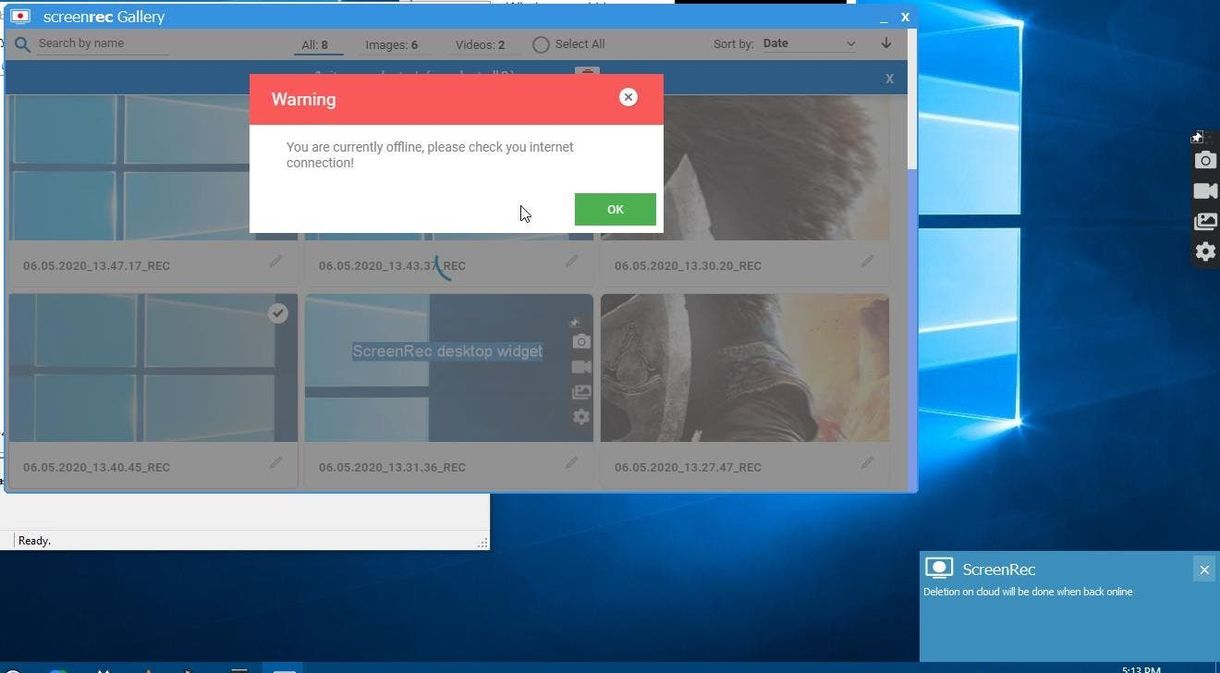Image resolution: width=1220 pixels, height=673 pixels.
Task: Close the ScreenRec notification toast
Action: click(x=1204, y=569)
